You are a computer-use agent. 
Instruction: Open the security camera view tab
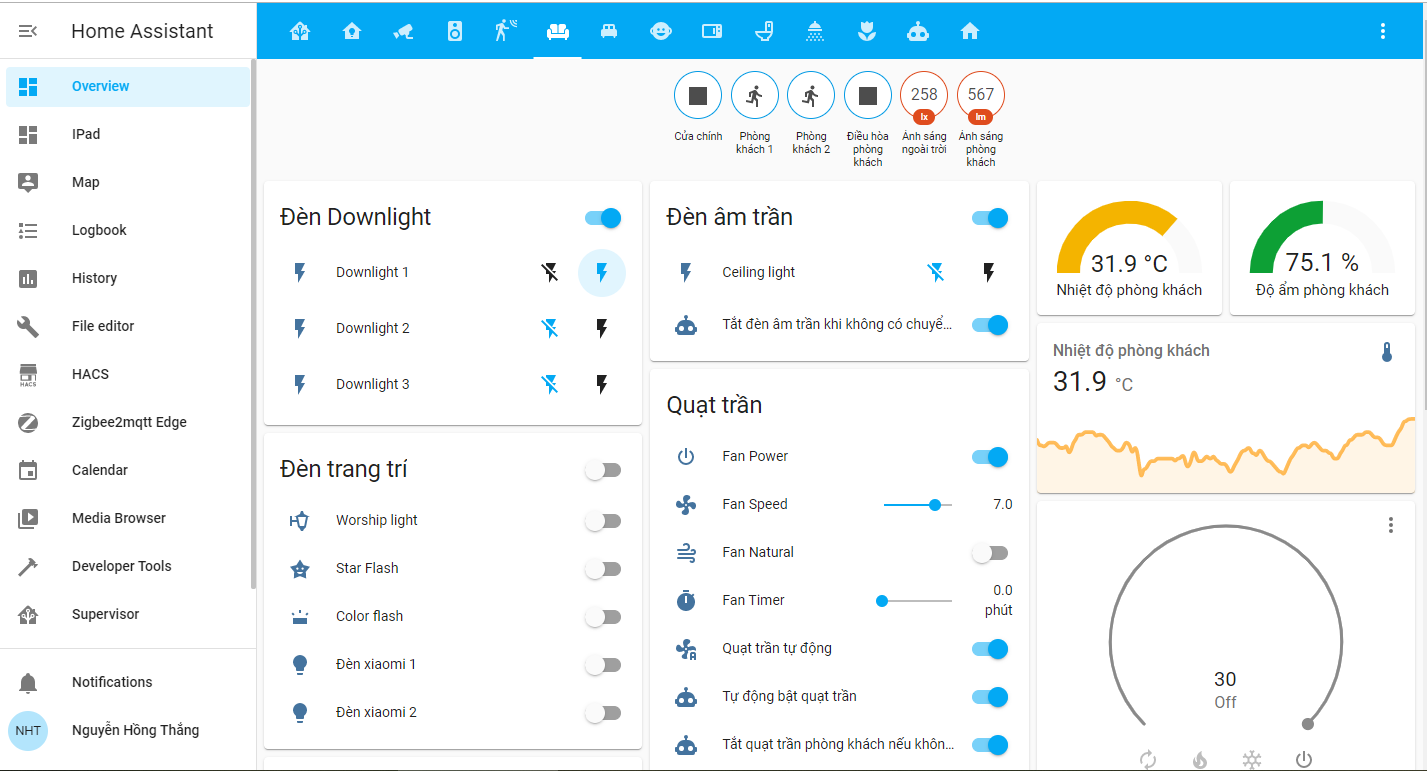[x=403, y=31]
